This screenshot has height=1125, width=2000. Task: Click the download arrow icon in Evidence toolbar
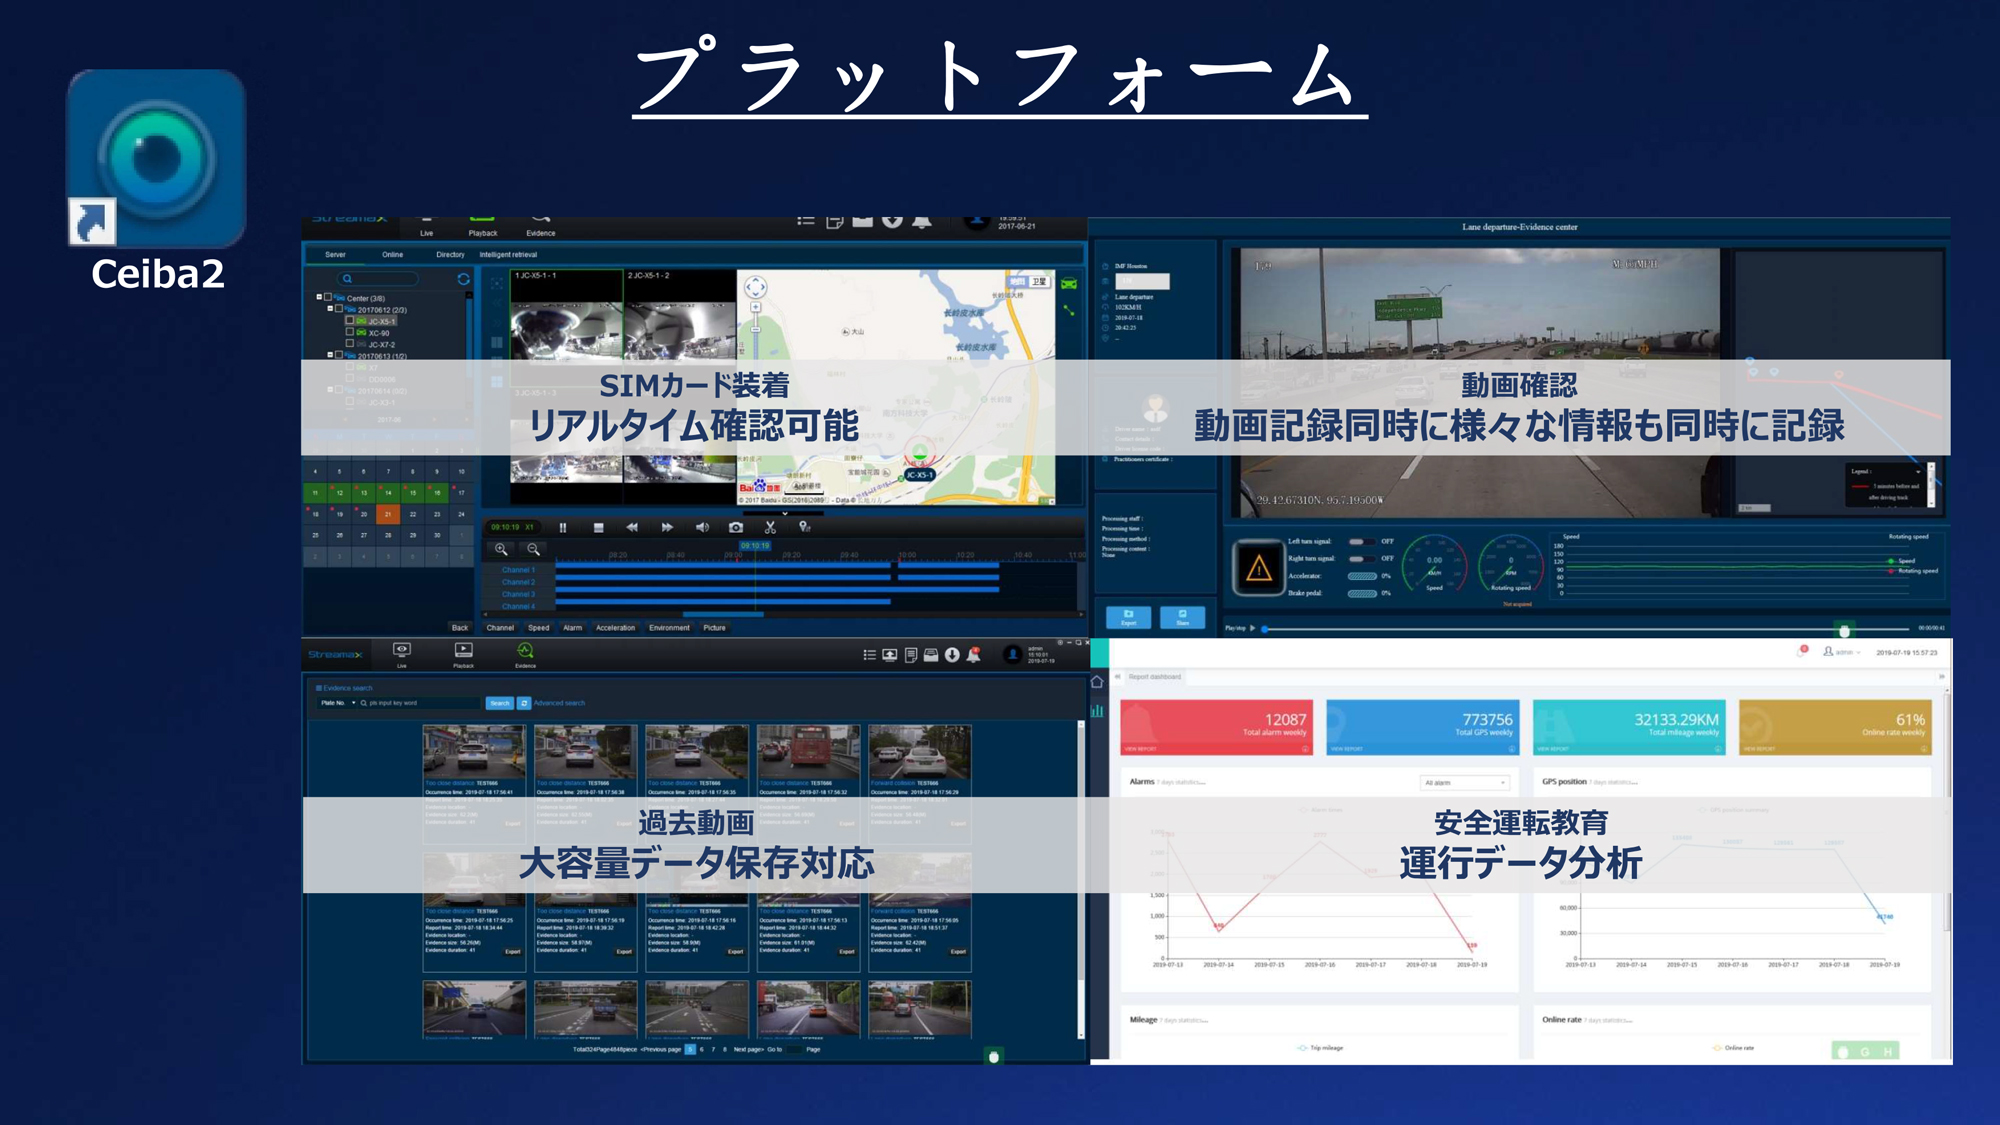tap(952, 655)
